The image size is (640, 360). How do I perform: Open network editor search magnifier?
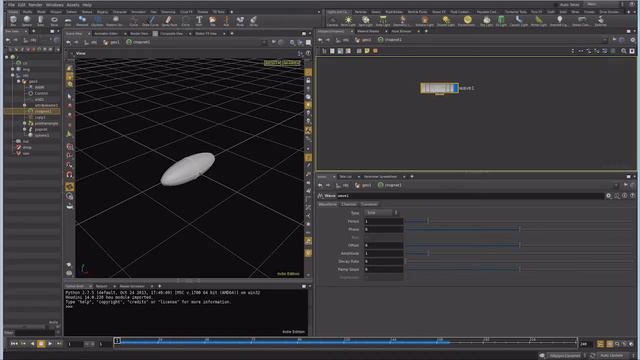[x=624, y=51]
